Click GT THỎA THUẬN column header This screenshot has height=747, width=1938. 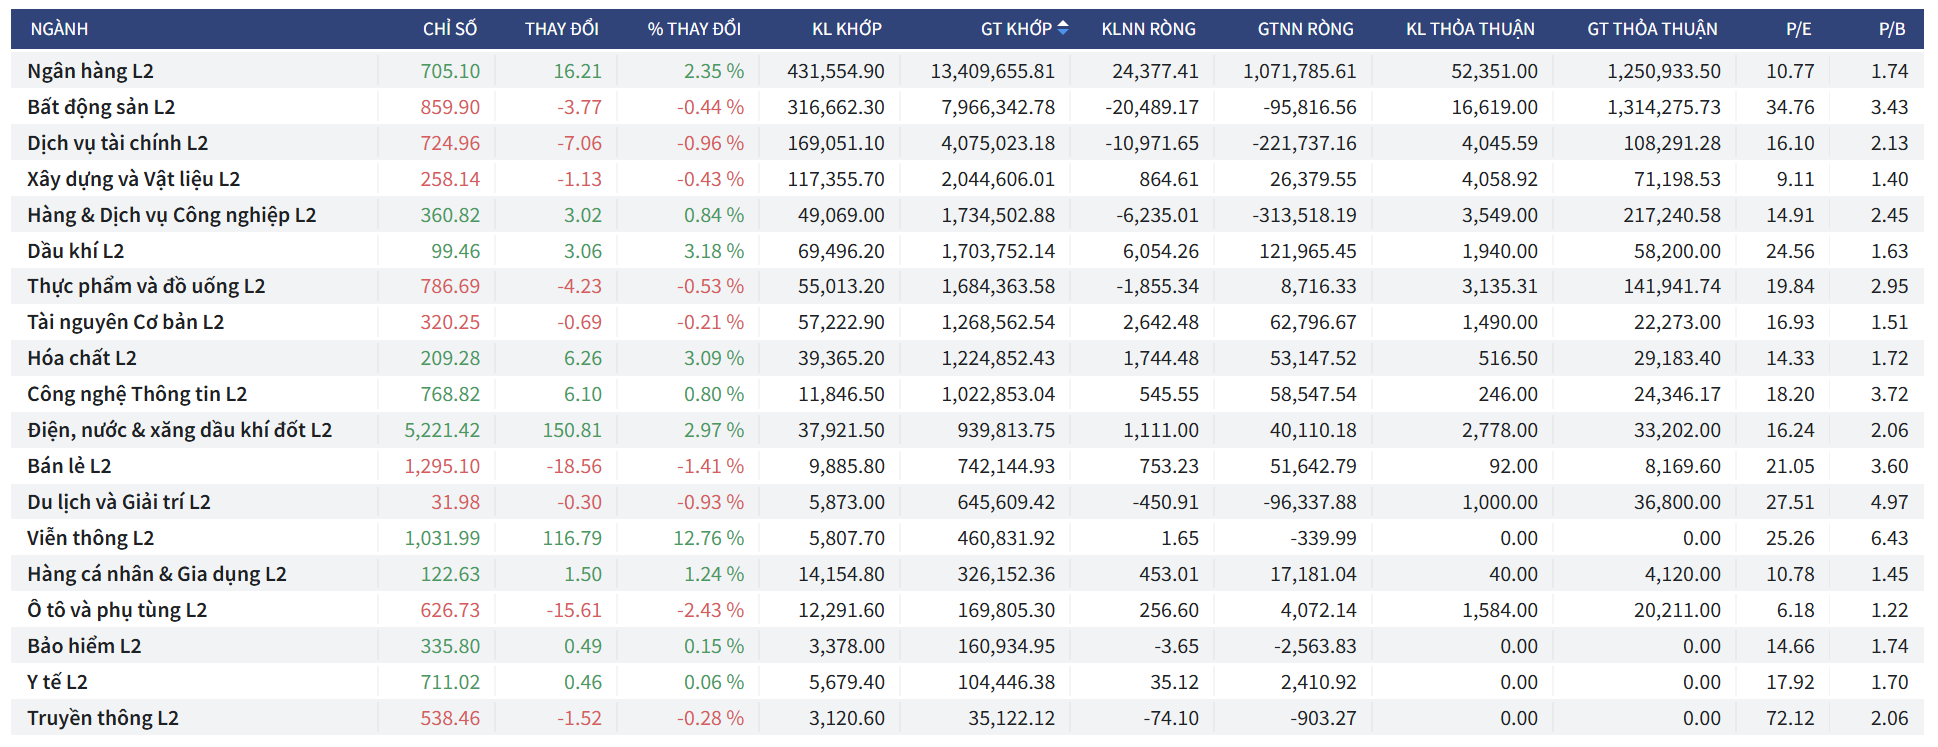click(1652, 29)
